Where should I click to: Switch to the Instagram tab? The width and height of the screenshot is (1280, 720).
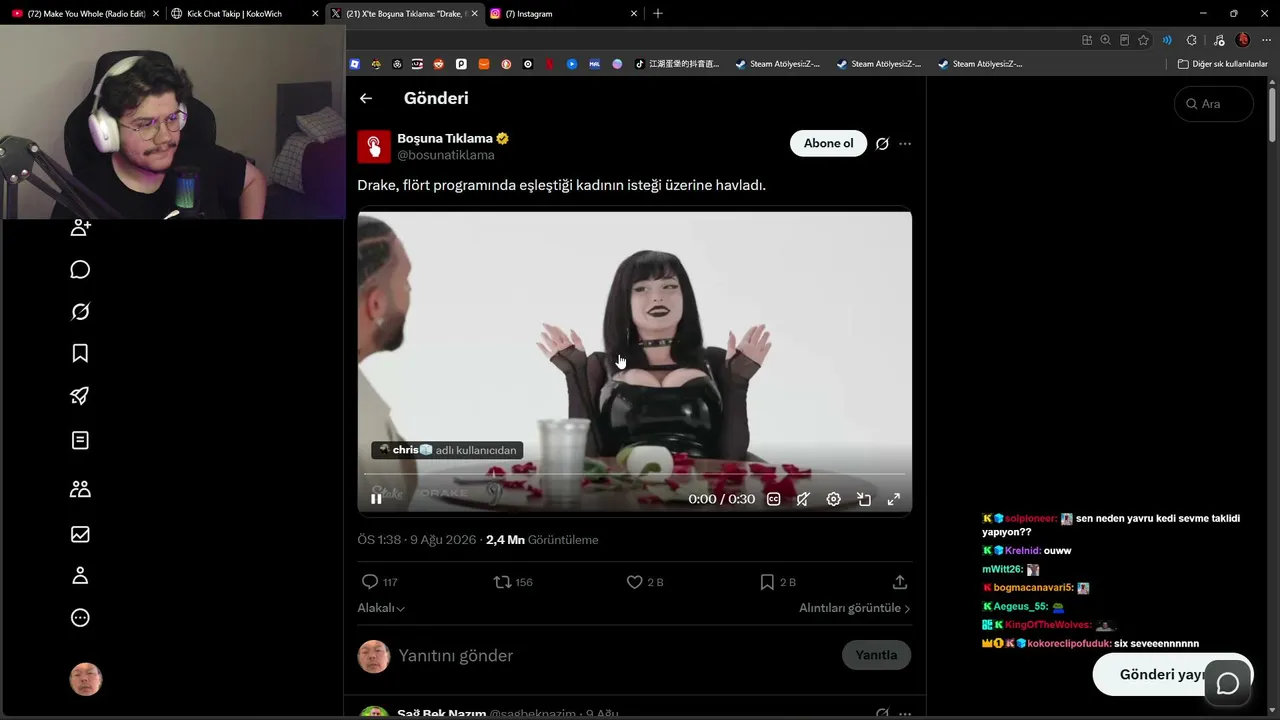click(563, 14)
